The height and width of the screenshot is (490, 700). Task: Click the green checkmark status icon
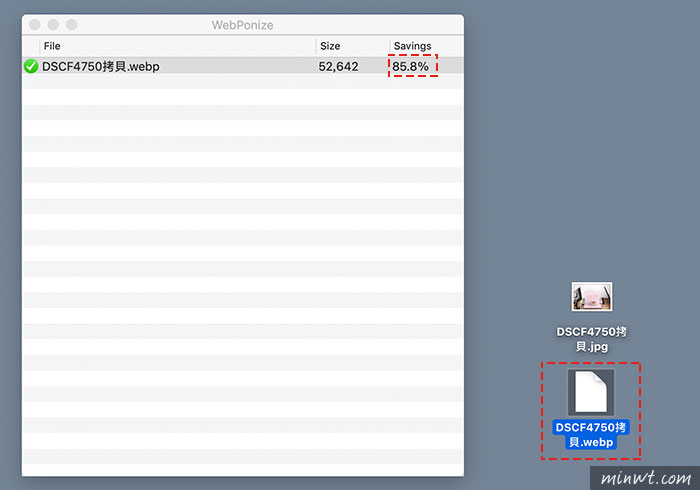(31, 67)
